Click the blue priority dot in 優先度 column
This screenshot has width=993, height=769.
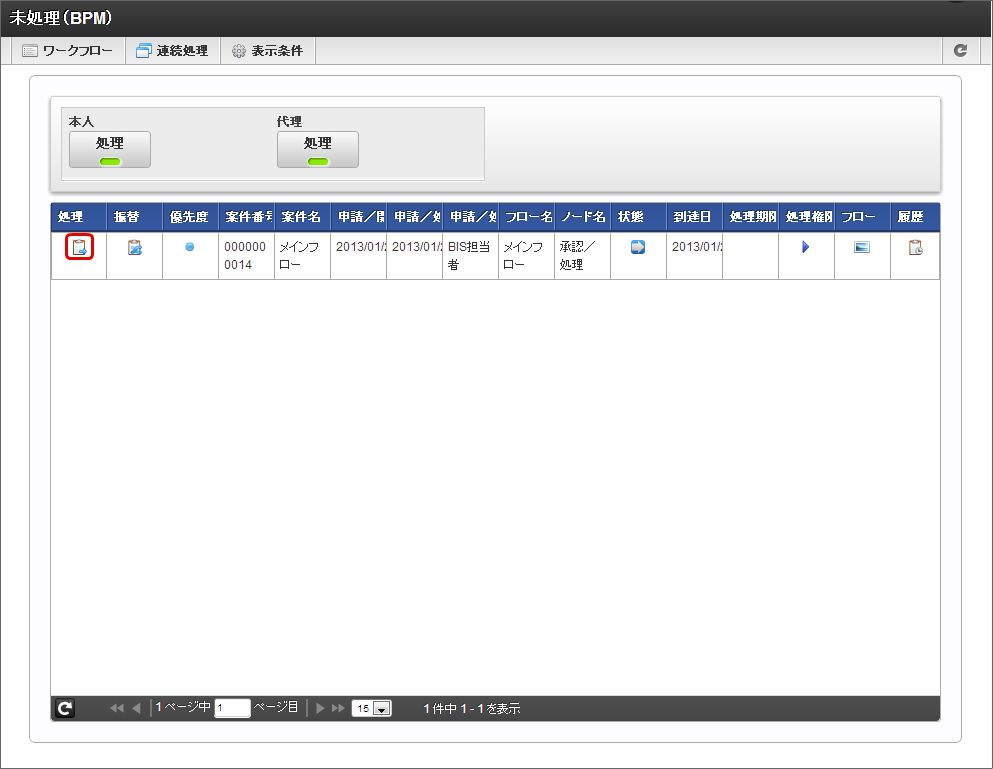pyautogui.click(x=190, y=247)
